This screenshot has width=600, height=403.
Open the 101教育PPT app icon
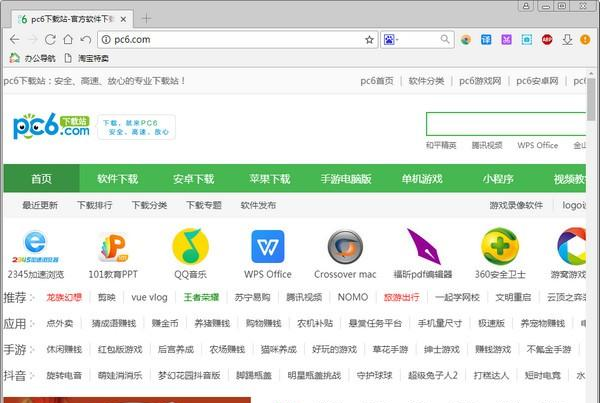click(x=113, y=247)
